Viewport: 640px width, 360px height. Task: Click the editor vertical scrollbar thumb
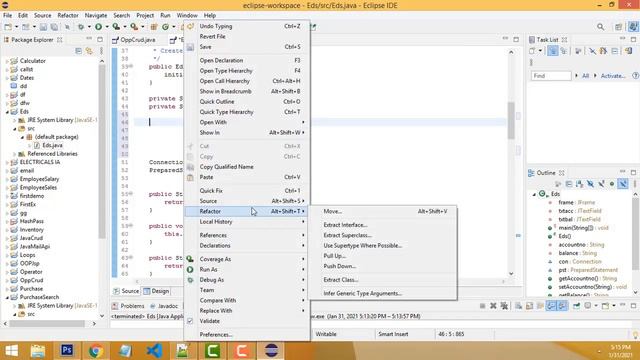pos(511,120)
